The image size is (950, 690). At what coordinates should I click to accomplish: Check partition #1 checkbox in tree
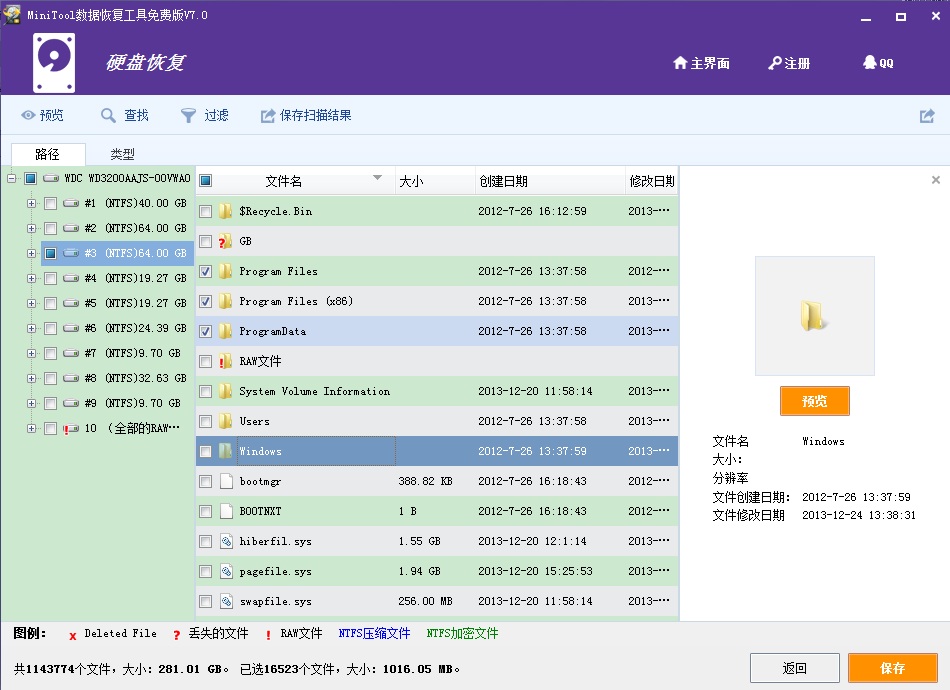[x=51, y=204]
